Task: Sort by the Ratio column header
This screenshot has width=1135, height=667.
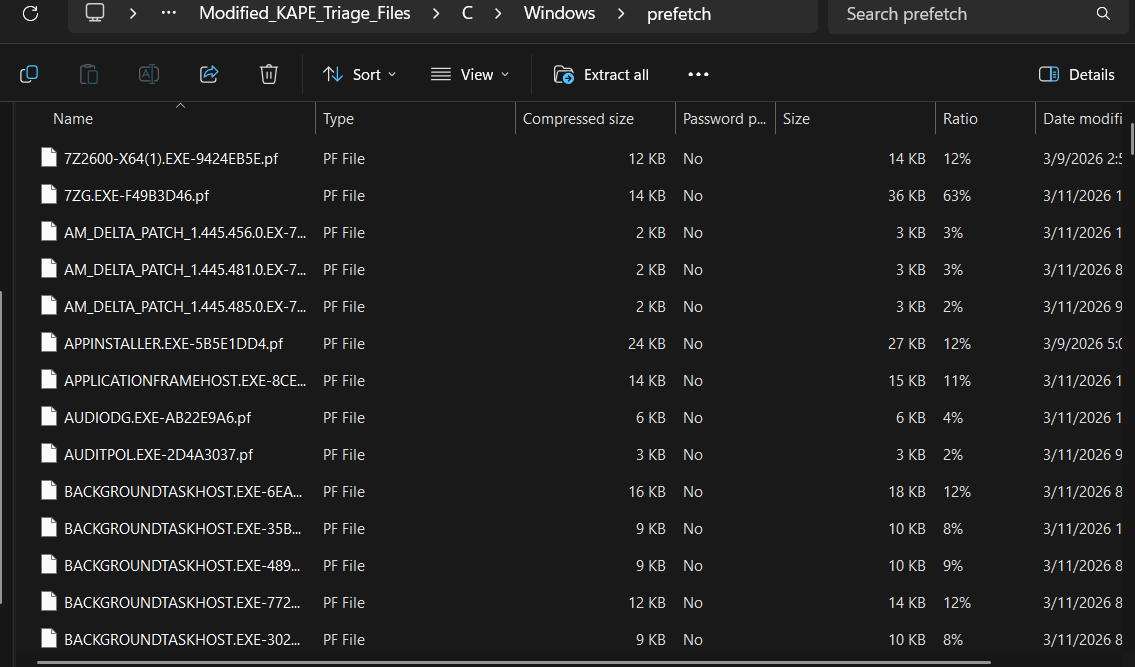Action: point(960,118)
